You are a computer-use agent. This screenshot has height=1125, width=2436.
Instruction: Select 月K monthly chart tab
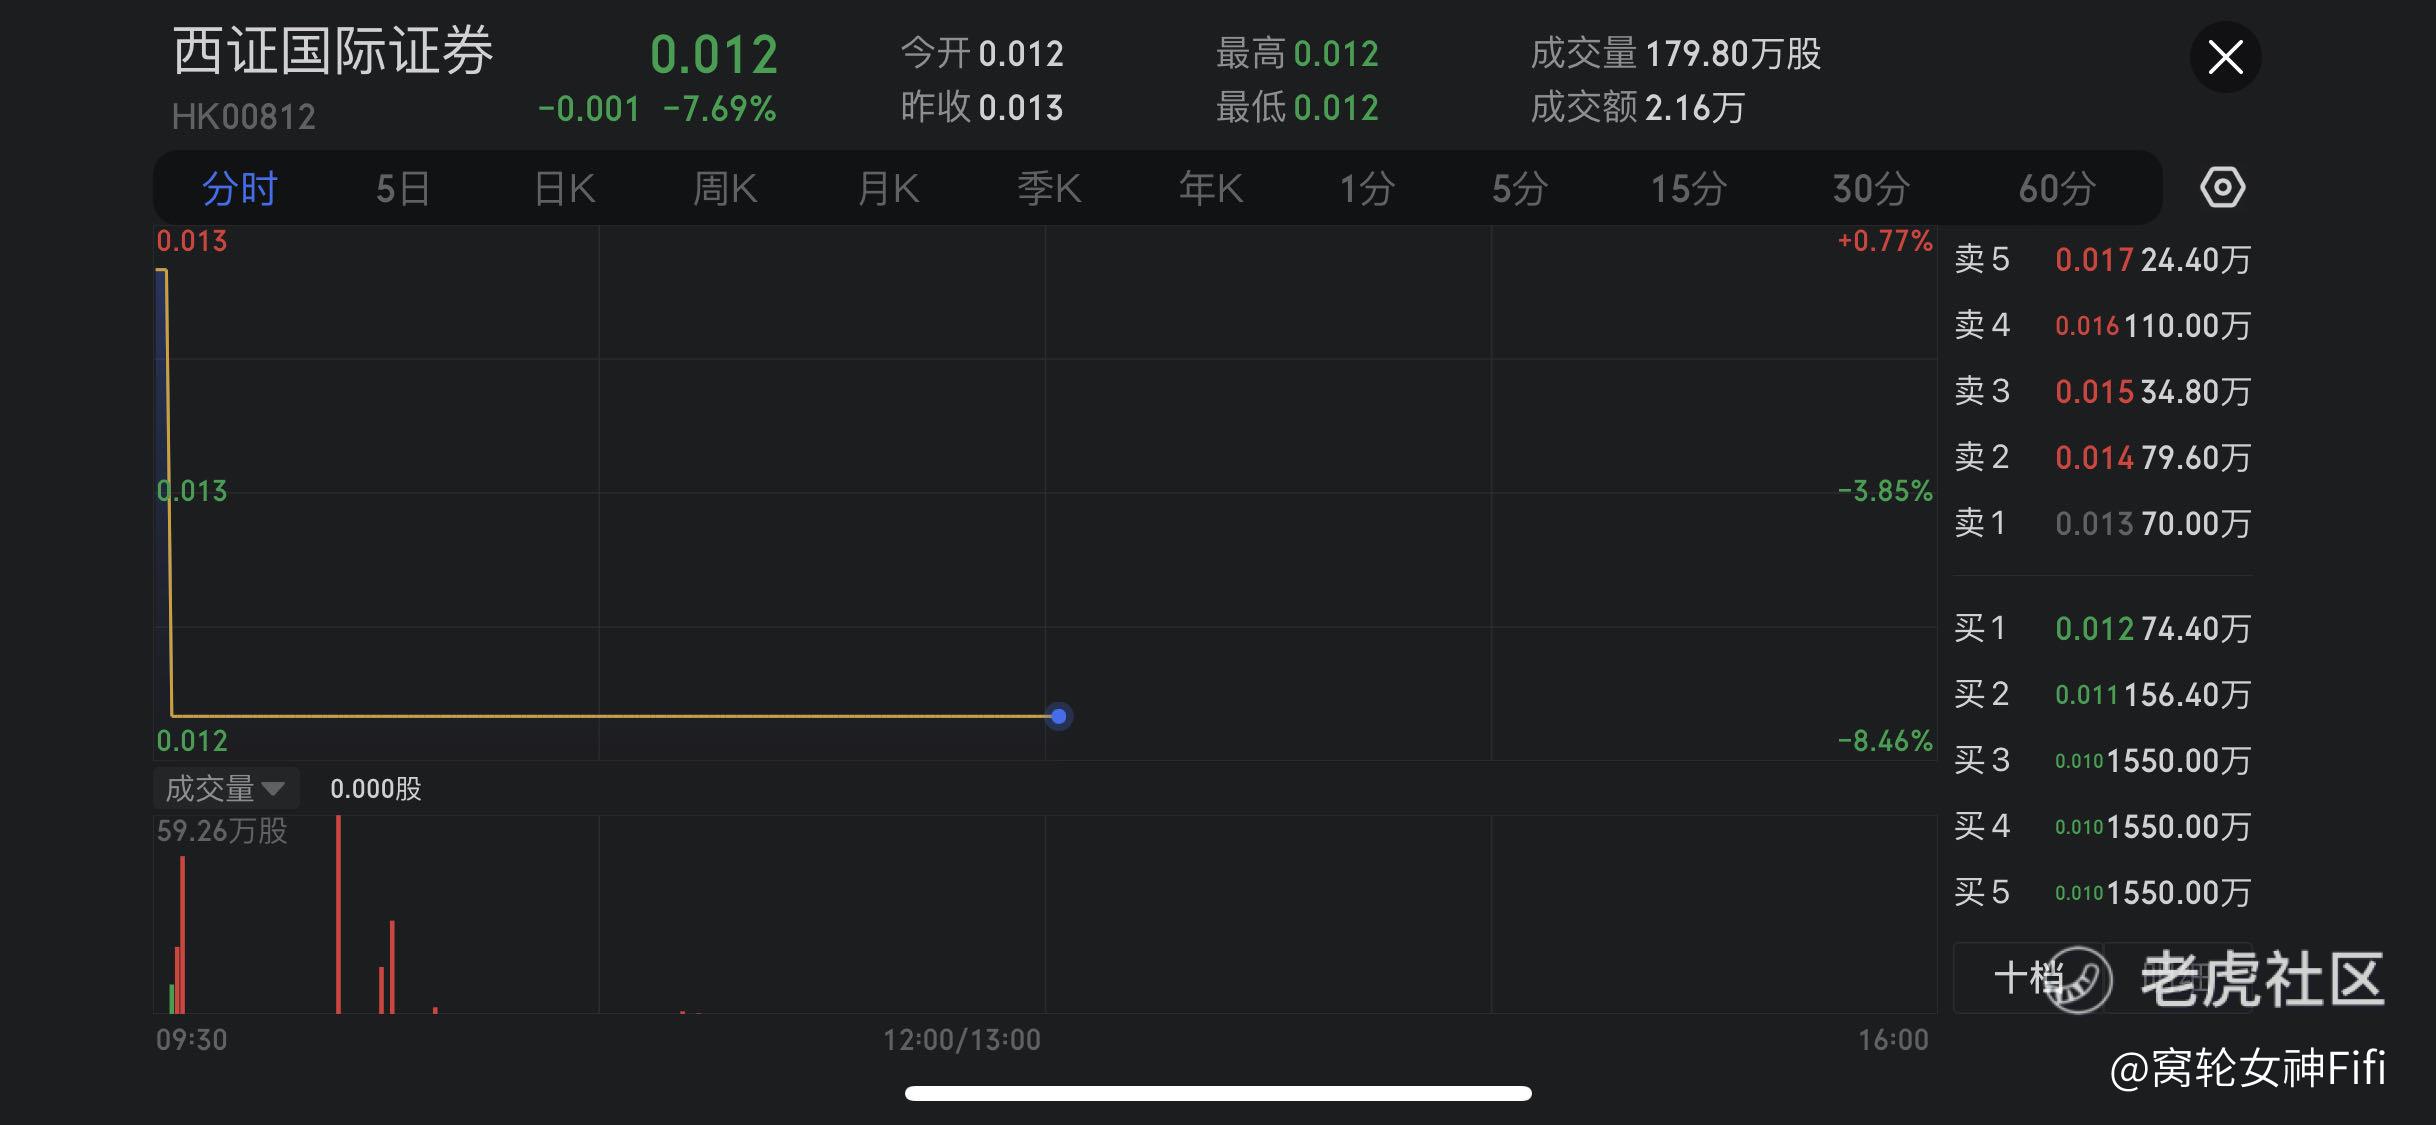[x=888, y=189]
